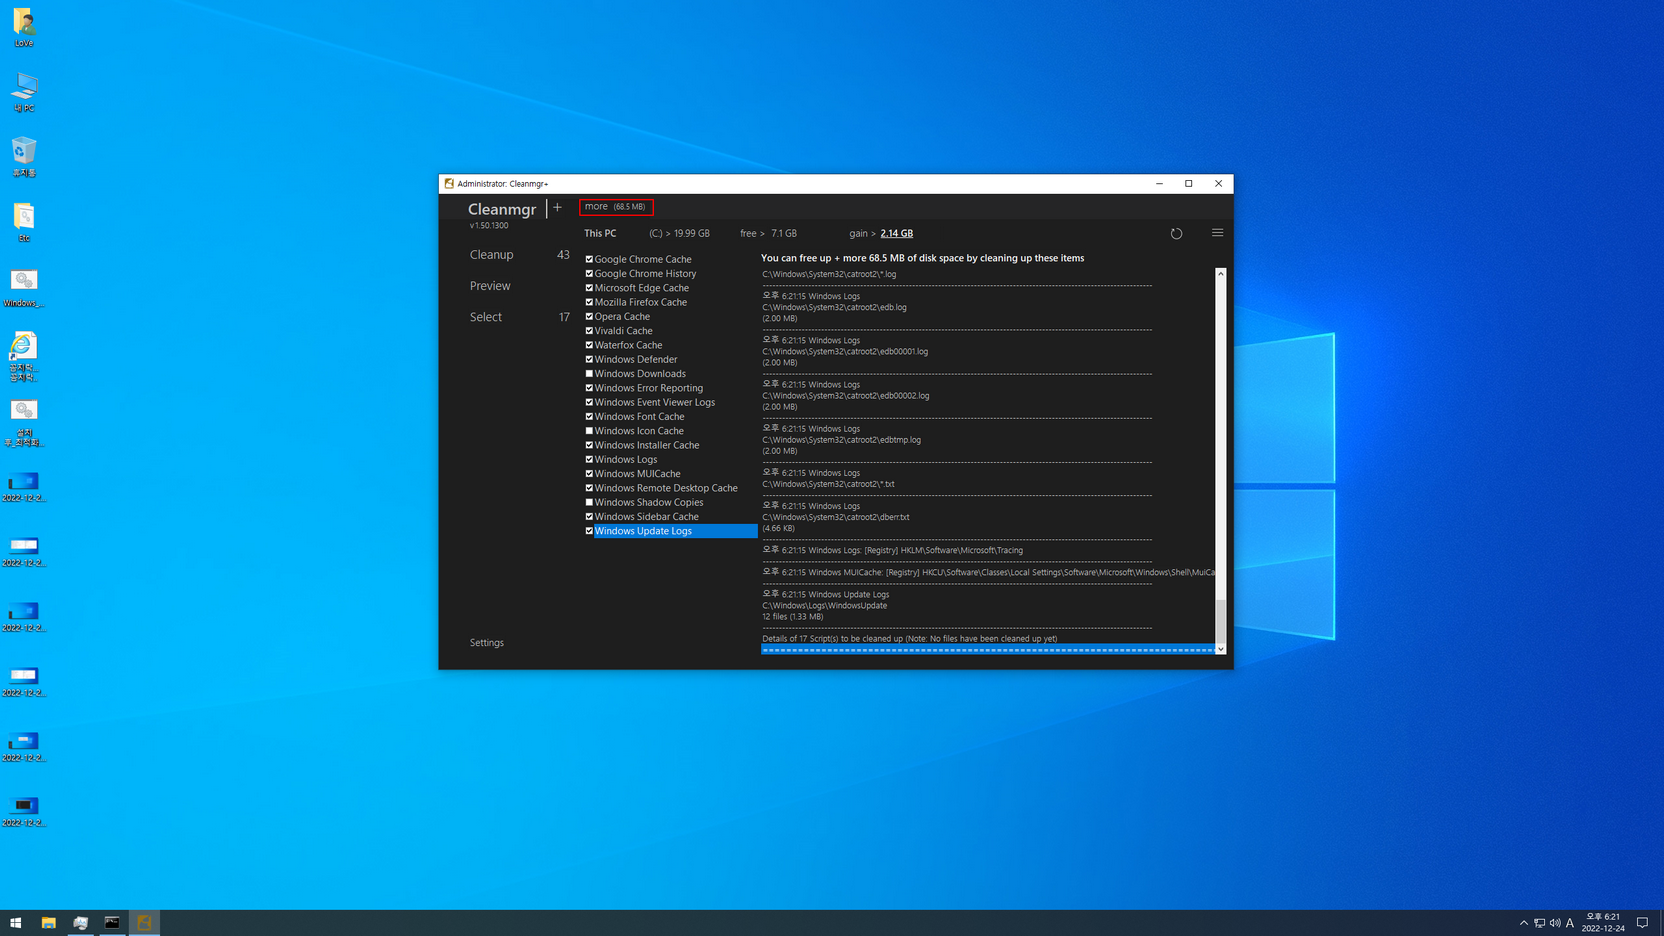
Task: Click the 'C:\Windows\System32\catroot2\edb.log' entry
Action: 834,307
